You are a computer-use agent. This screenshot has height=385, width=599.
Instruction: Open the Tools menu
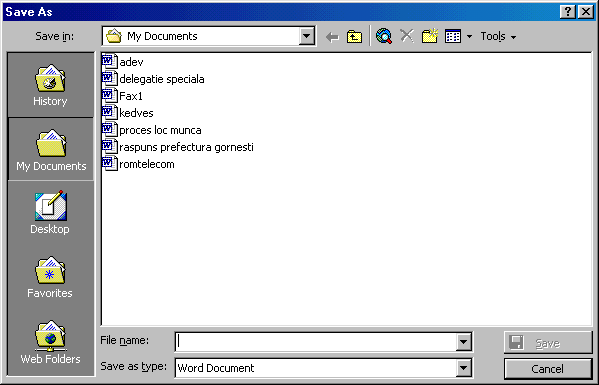tap(498, 36)
